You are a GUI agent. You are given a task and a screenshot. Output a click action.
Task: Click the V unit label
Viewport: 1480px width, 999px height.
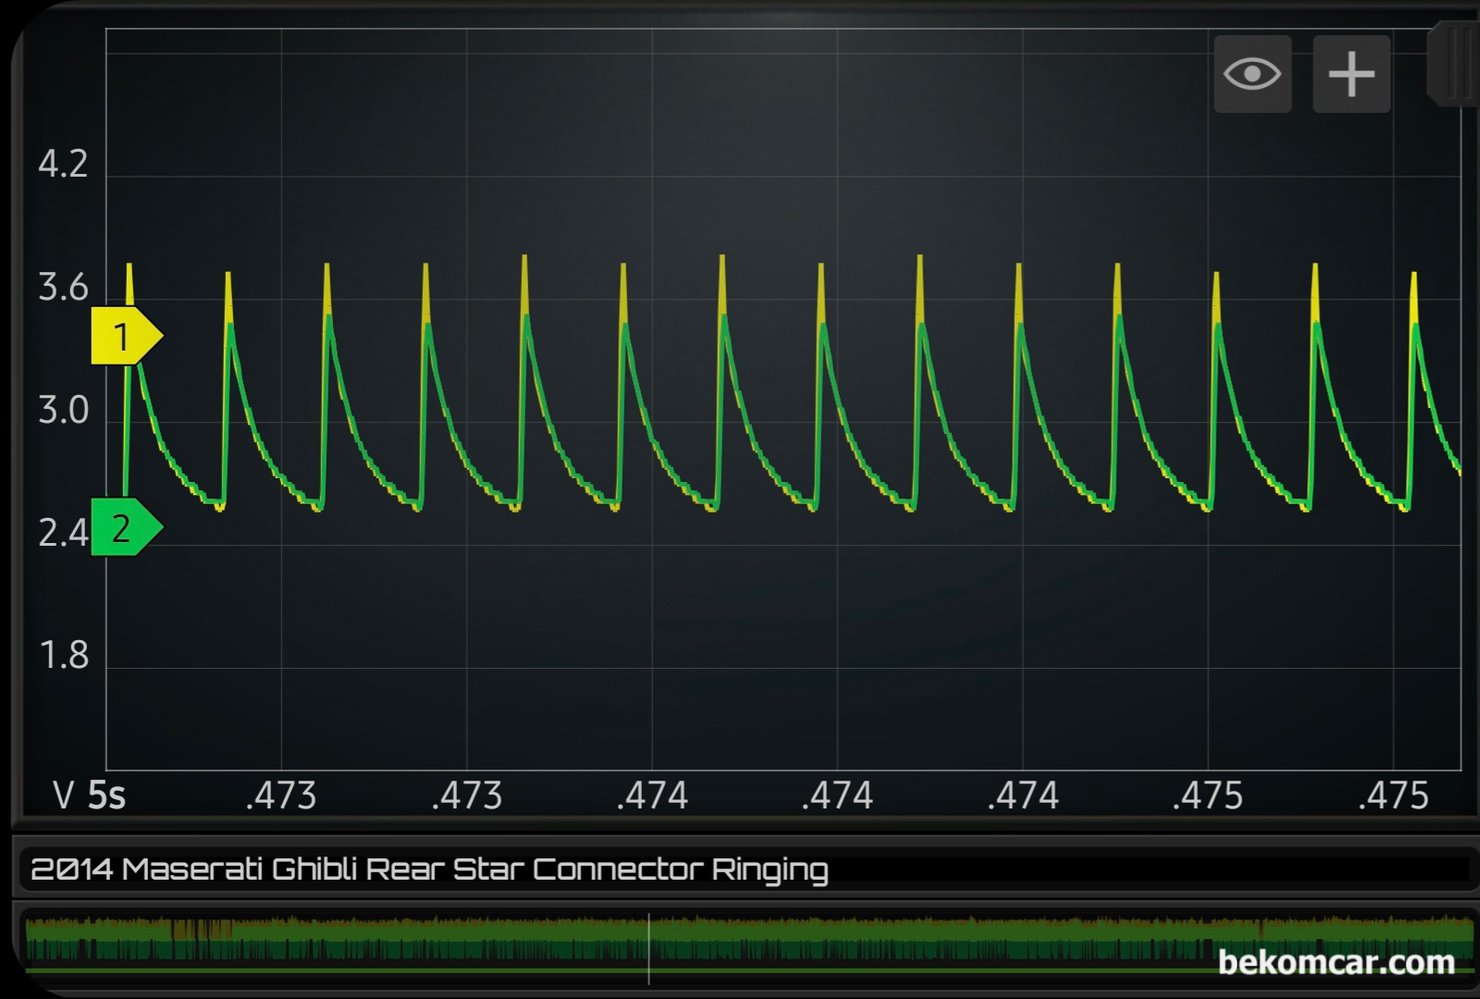click(63, 796)
